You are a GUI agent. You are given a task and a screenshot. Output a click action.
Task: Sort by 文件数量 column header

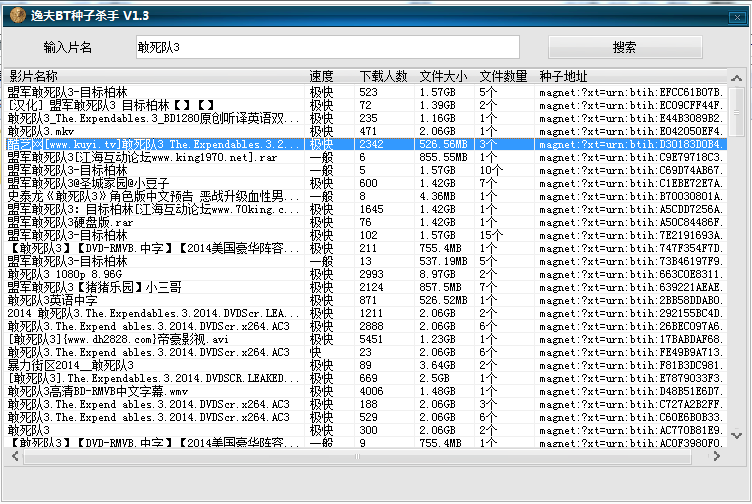coord(503,76)
